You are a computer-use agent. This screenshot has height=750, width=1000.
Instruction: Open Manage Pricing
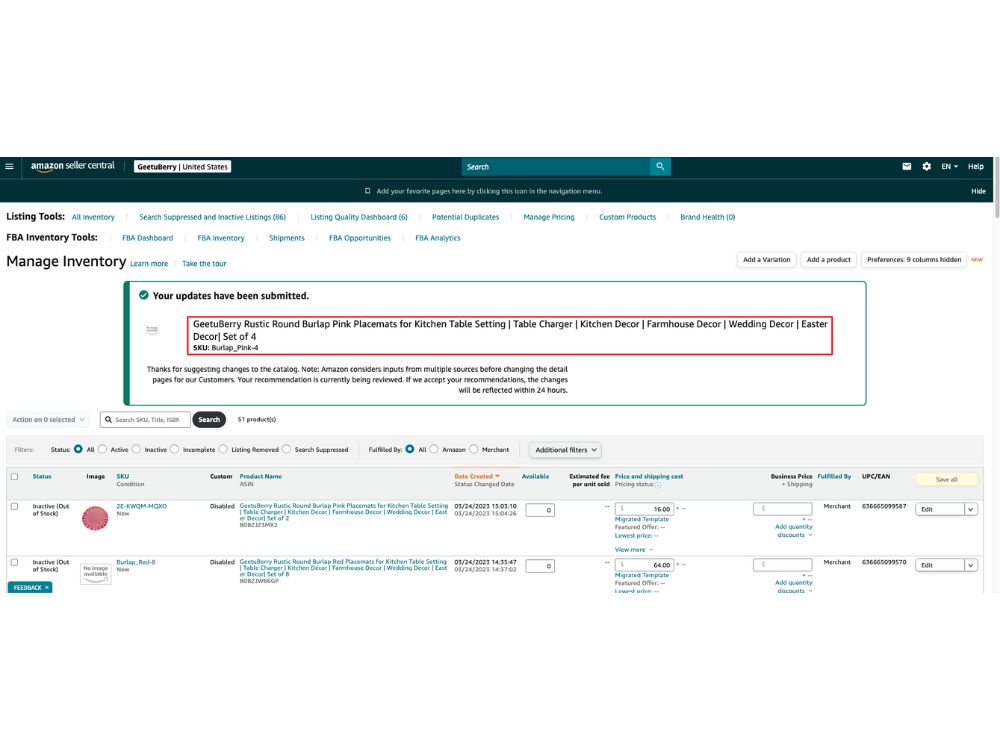549,217
